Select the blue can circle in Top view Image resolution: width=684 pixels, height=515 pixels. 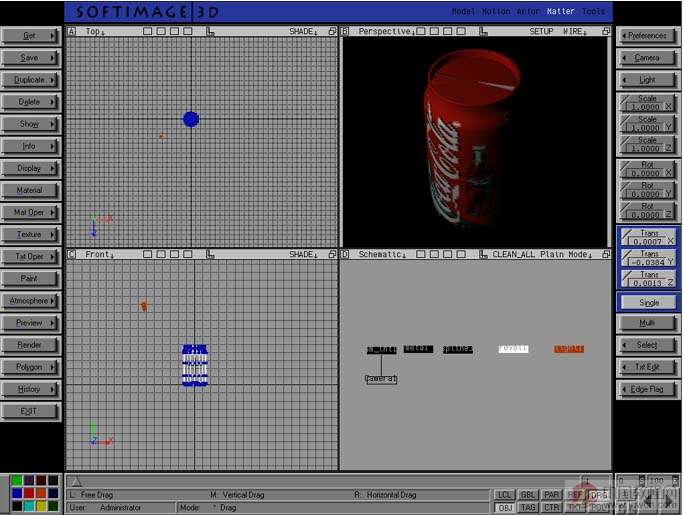click(191, 119)
